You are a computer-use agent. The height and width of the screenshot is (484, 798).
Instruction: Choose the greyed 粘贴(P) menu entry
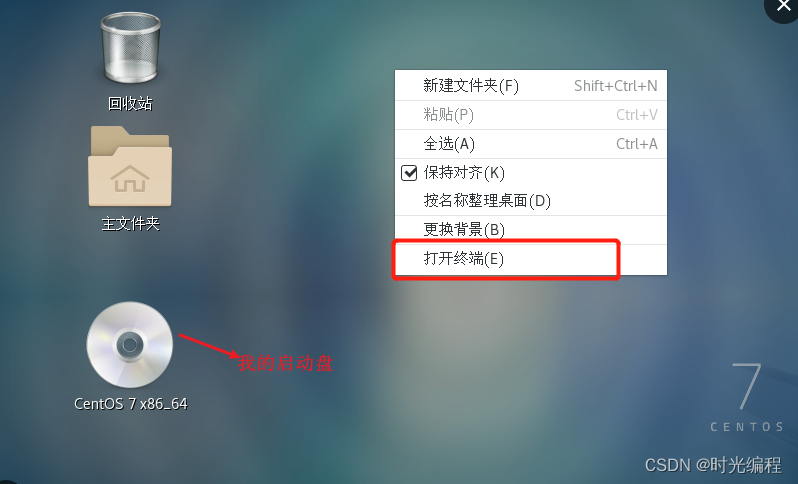(x=531, y=115)
